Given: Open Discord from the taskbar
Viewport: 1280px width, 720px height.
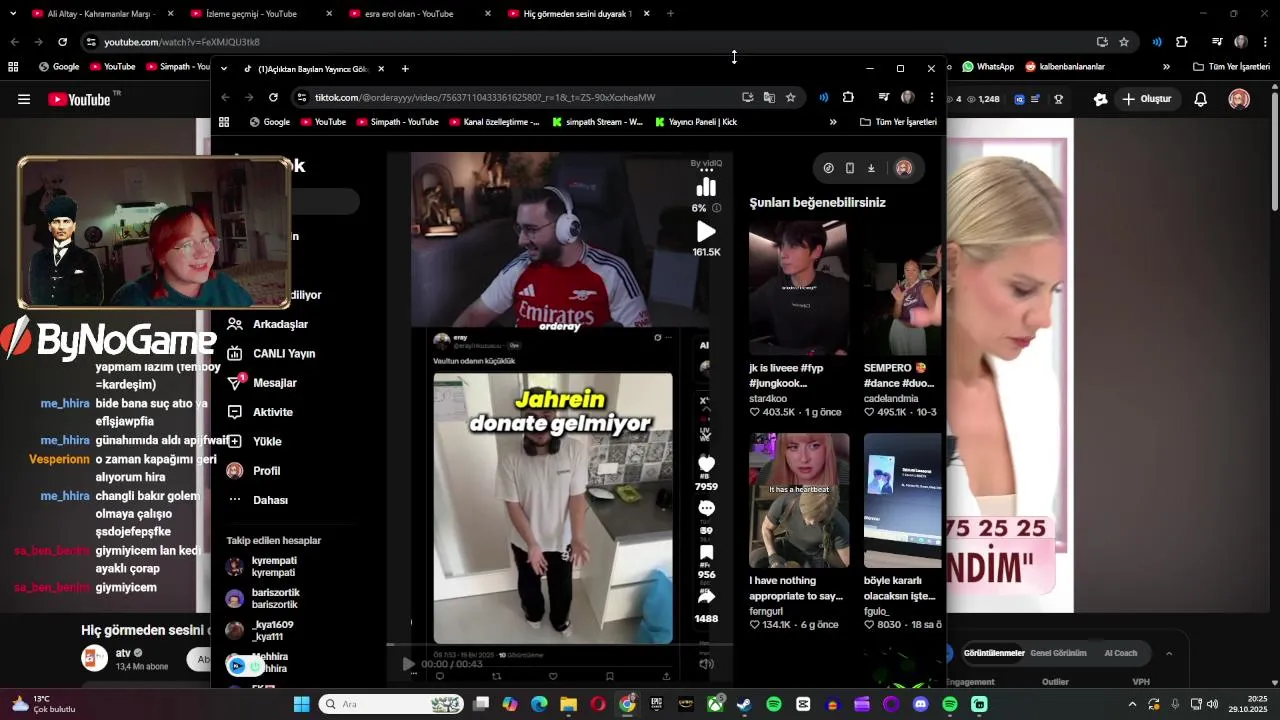Looking at the screenshot, I should point(920,704).
